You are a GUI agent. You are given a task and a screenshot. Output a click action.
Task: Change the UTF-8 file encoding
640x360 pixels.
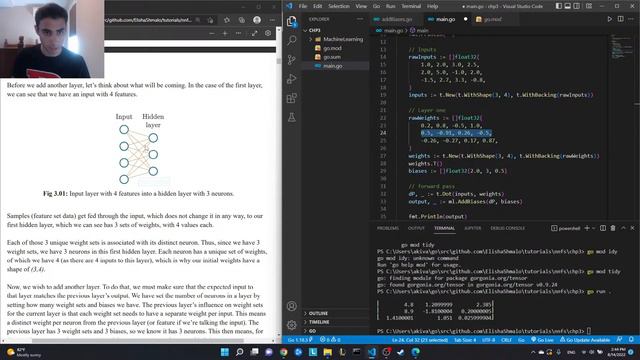pos(489,340)
